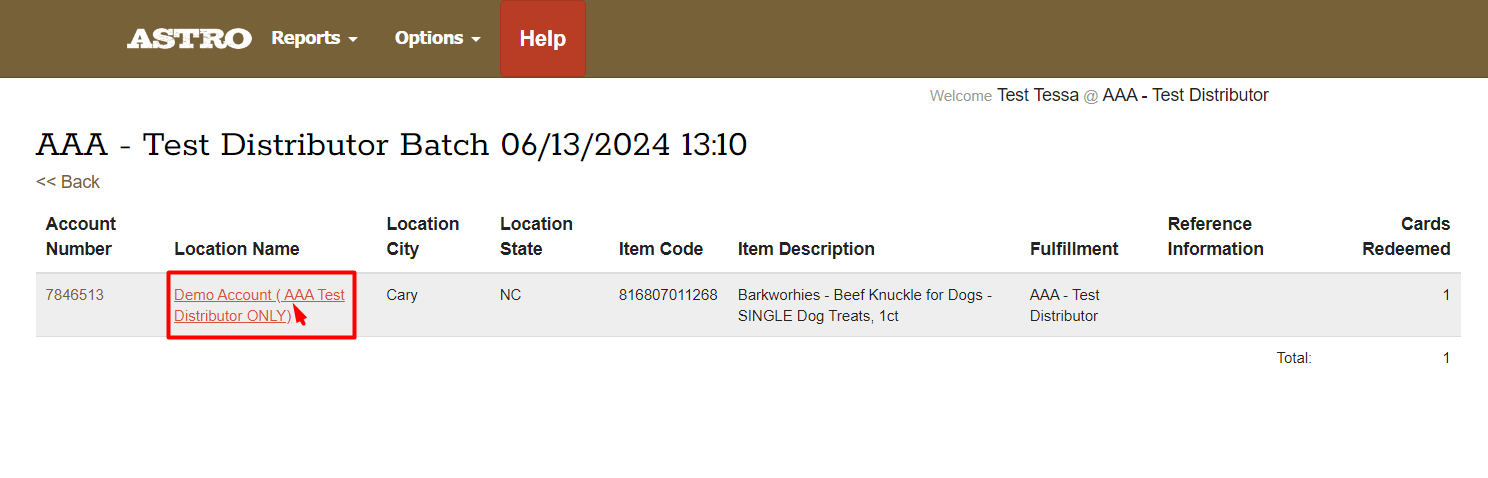This screenshot has width=1488, height=478.
Task: Click the Reference Information column header
Action: tap(1216, 236)
